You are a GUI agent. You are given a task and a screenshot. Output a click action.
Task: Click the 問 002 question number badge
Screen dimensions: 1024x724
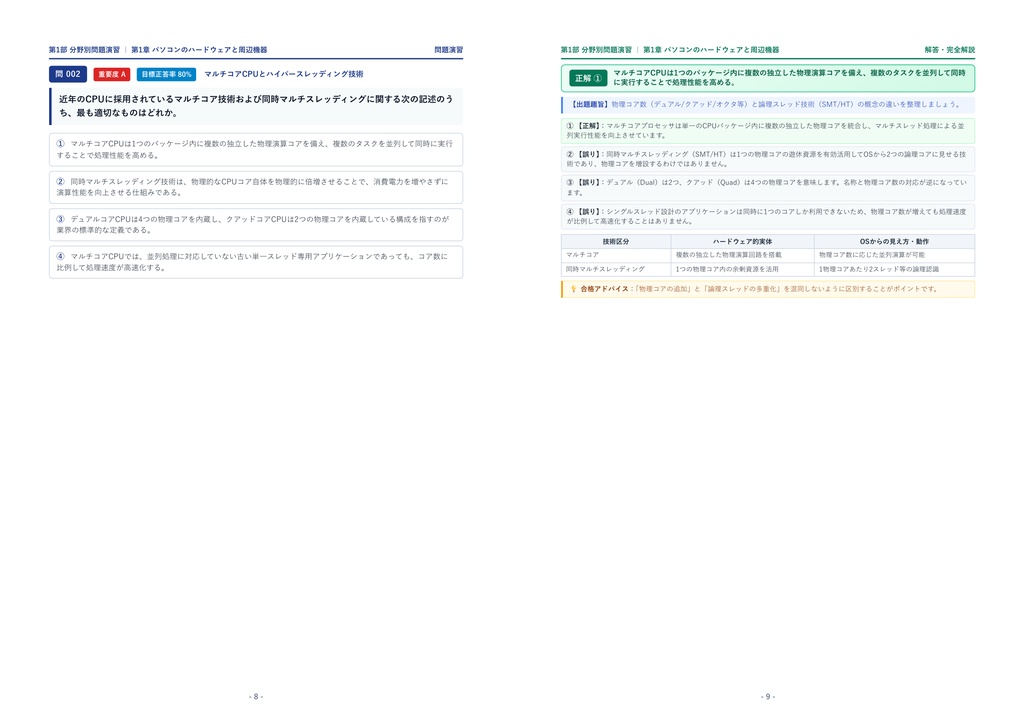click(68, 74)
